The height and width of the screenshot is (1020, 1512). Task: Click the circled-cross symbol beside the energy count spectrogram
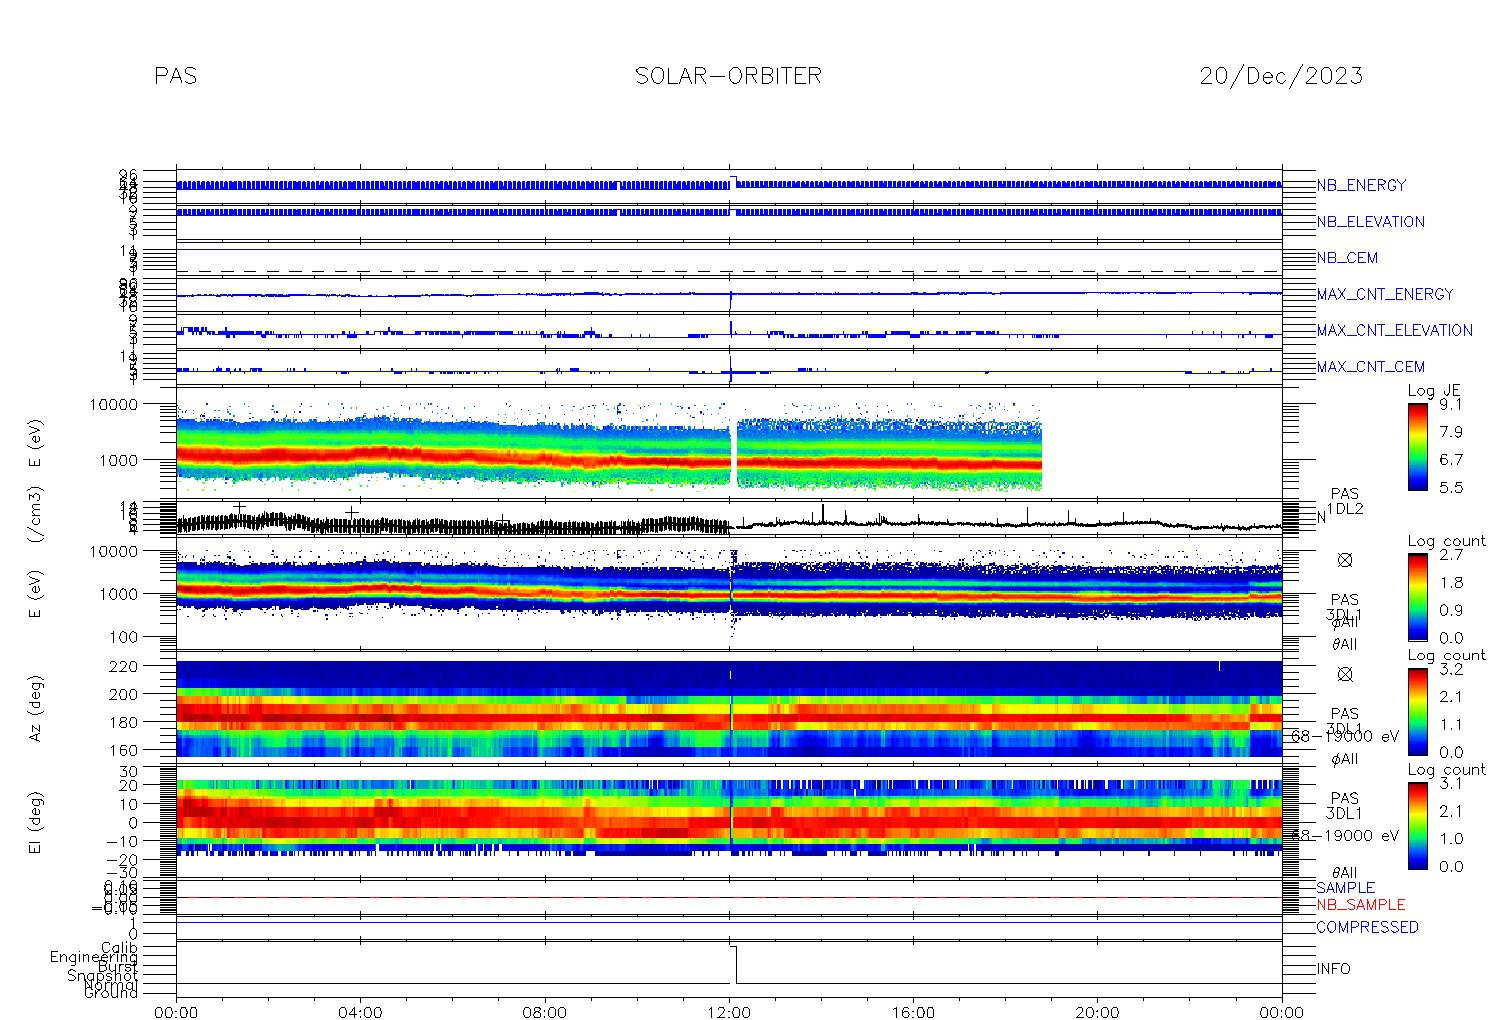1344,560
